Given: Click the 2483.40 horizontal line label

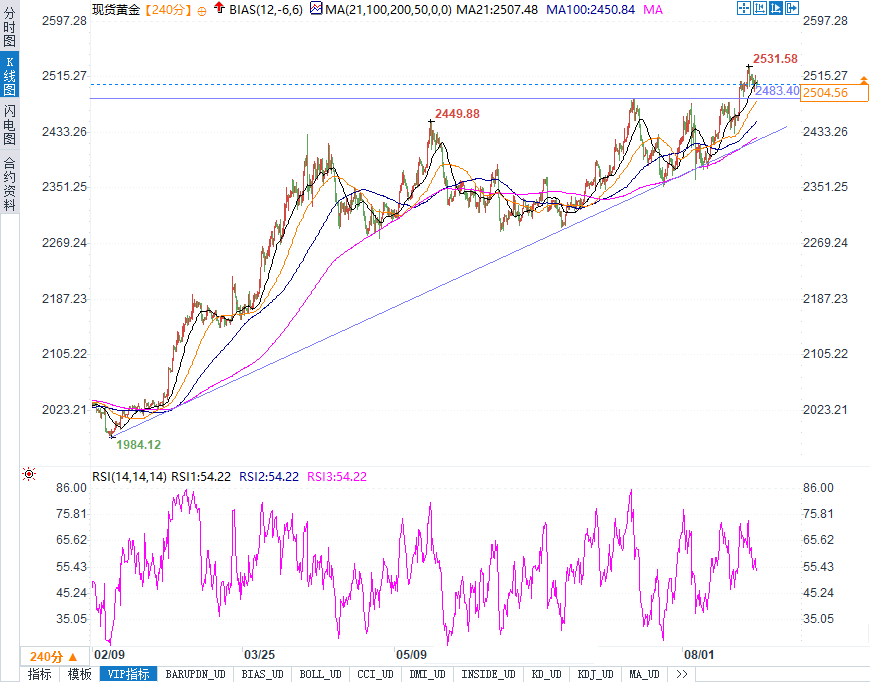Looking at the screenshot, I should [x=777, y=90].
